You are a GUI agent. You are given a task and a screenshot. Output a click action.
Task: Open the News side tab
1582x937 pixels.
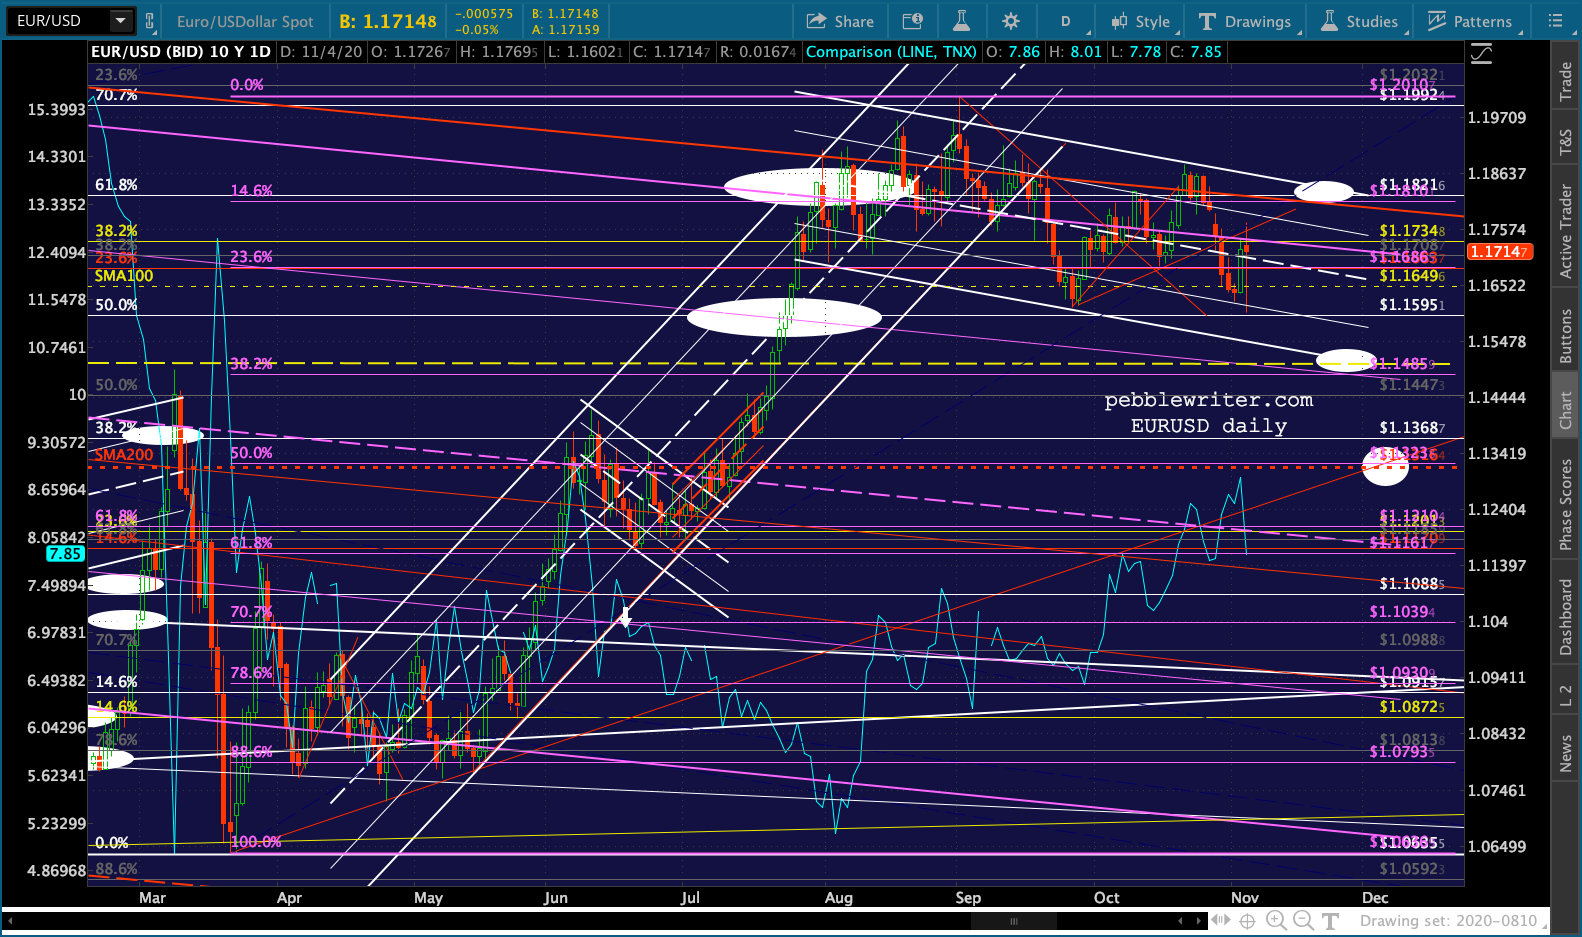tap(1566, 753)
